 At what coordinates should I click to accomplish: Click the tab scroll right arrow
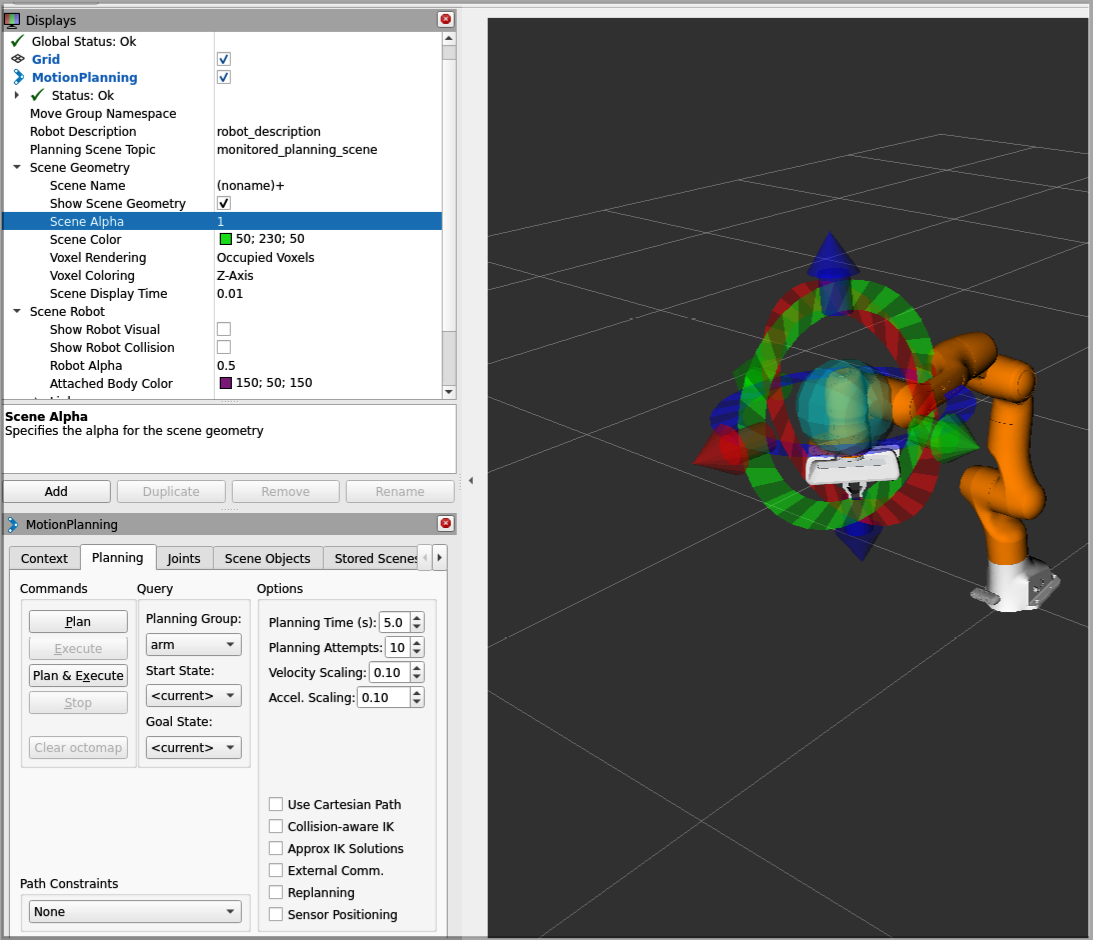(439, 558)
